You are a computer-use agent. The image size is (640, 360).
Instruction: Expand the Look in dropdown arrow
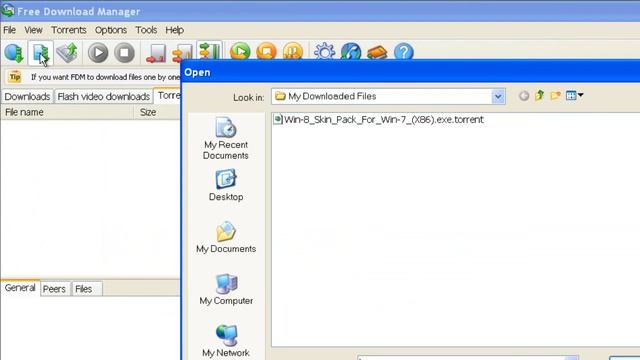click(x=498, y=96)
